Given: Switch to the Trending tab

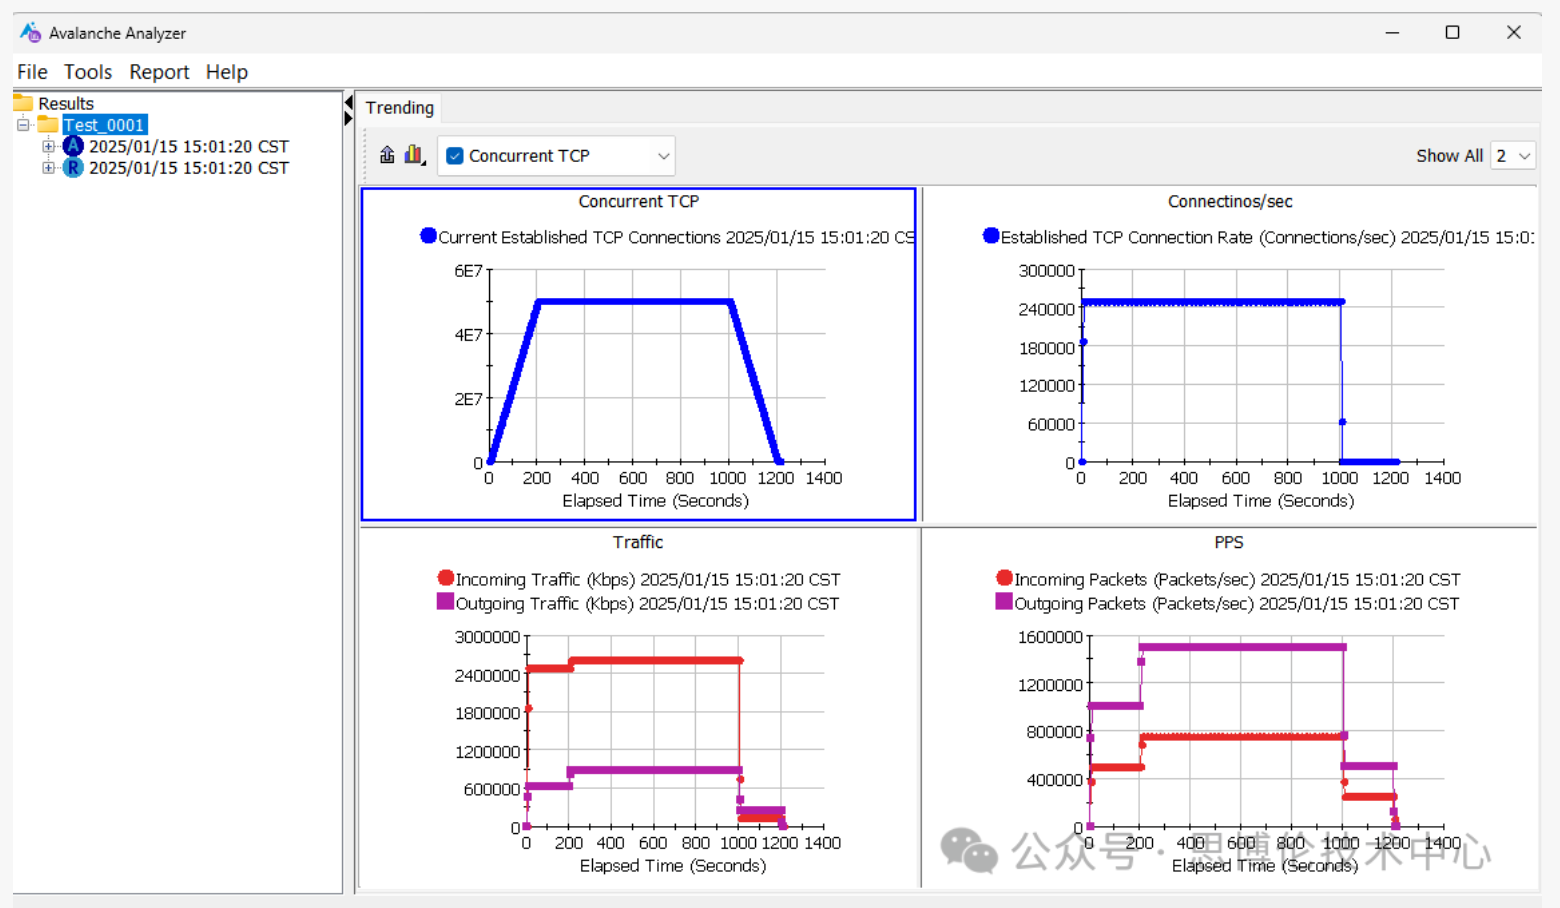Looking at the screenshot, I should [399, 108].
